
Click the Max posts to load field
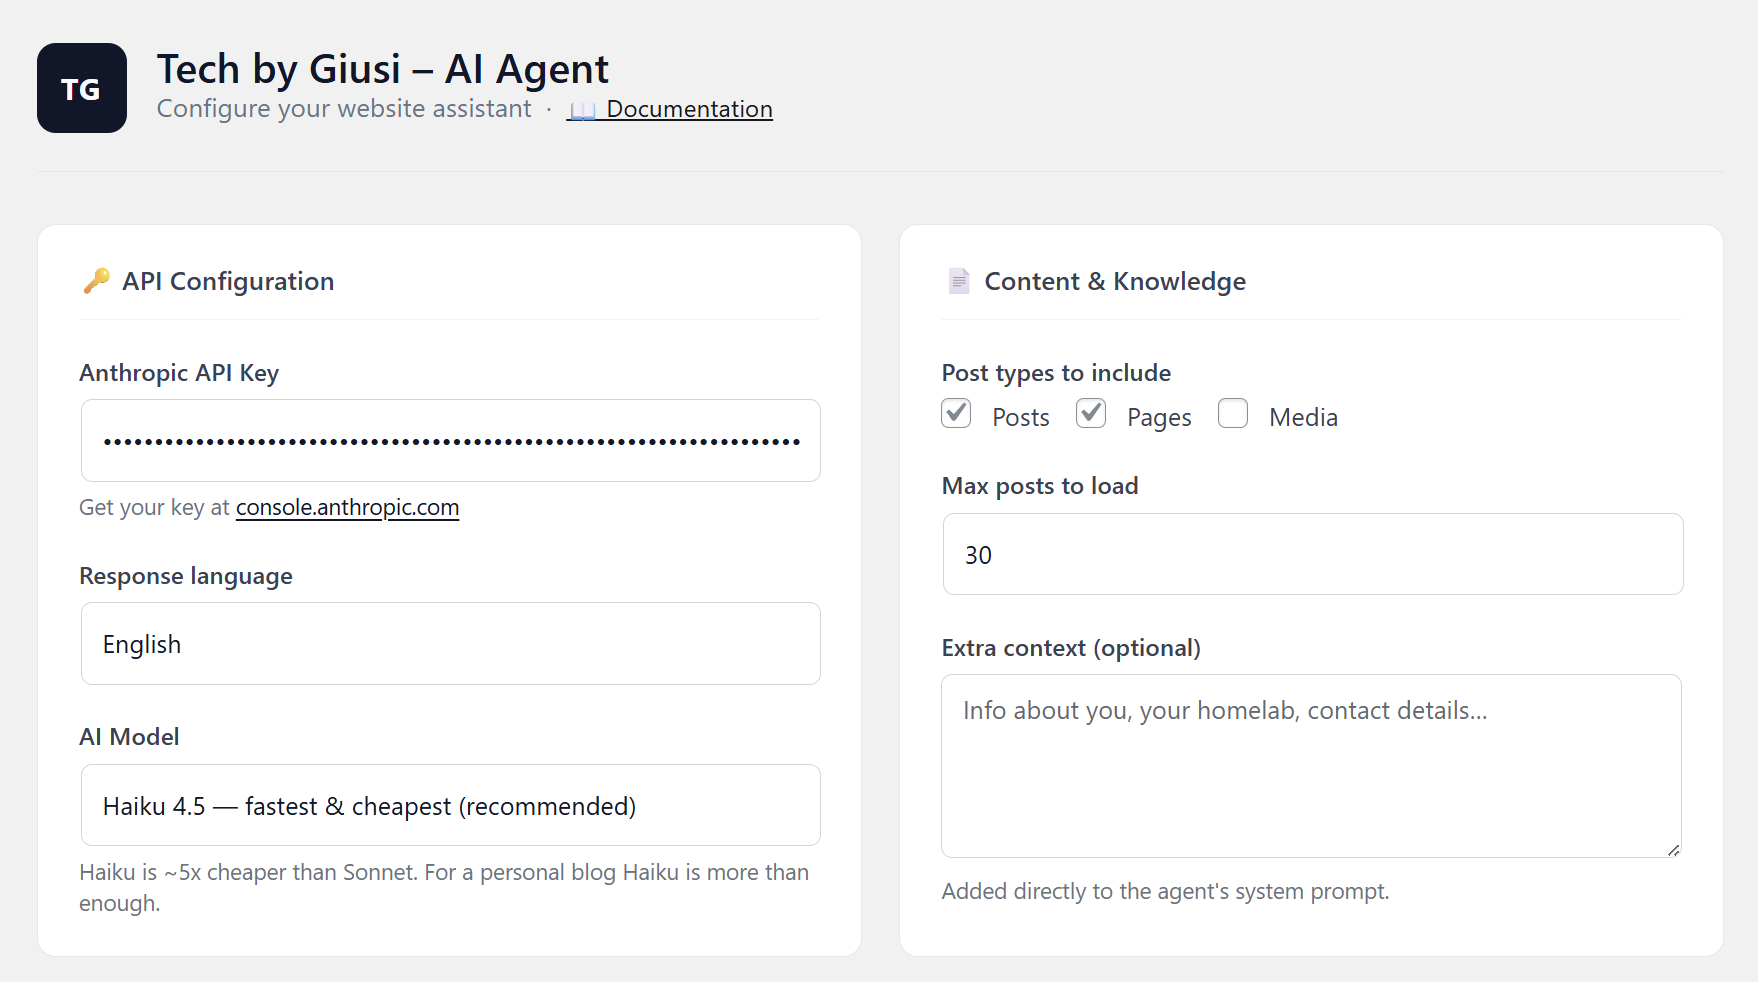click(x=1312, y=555)
